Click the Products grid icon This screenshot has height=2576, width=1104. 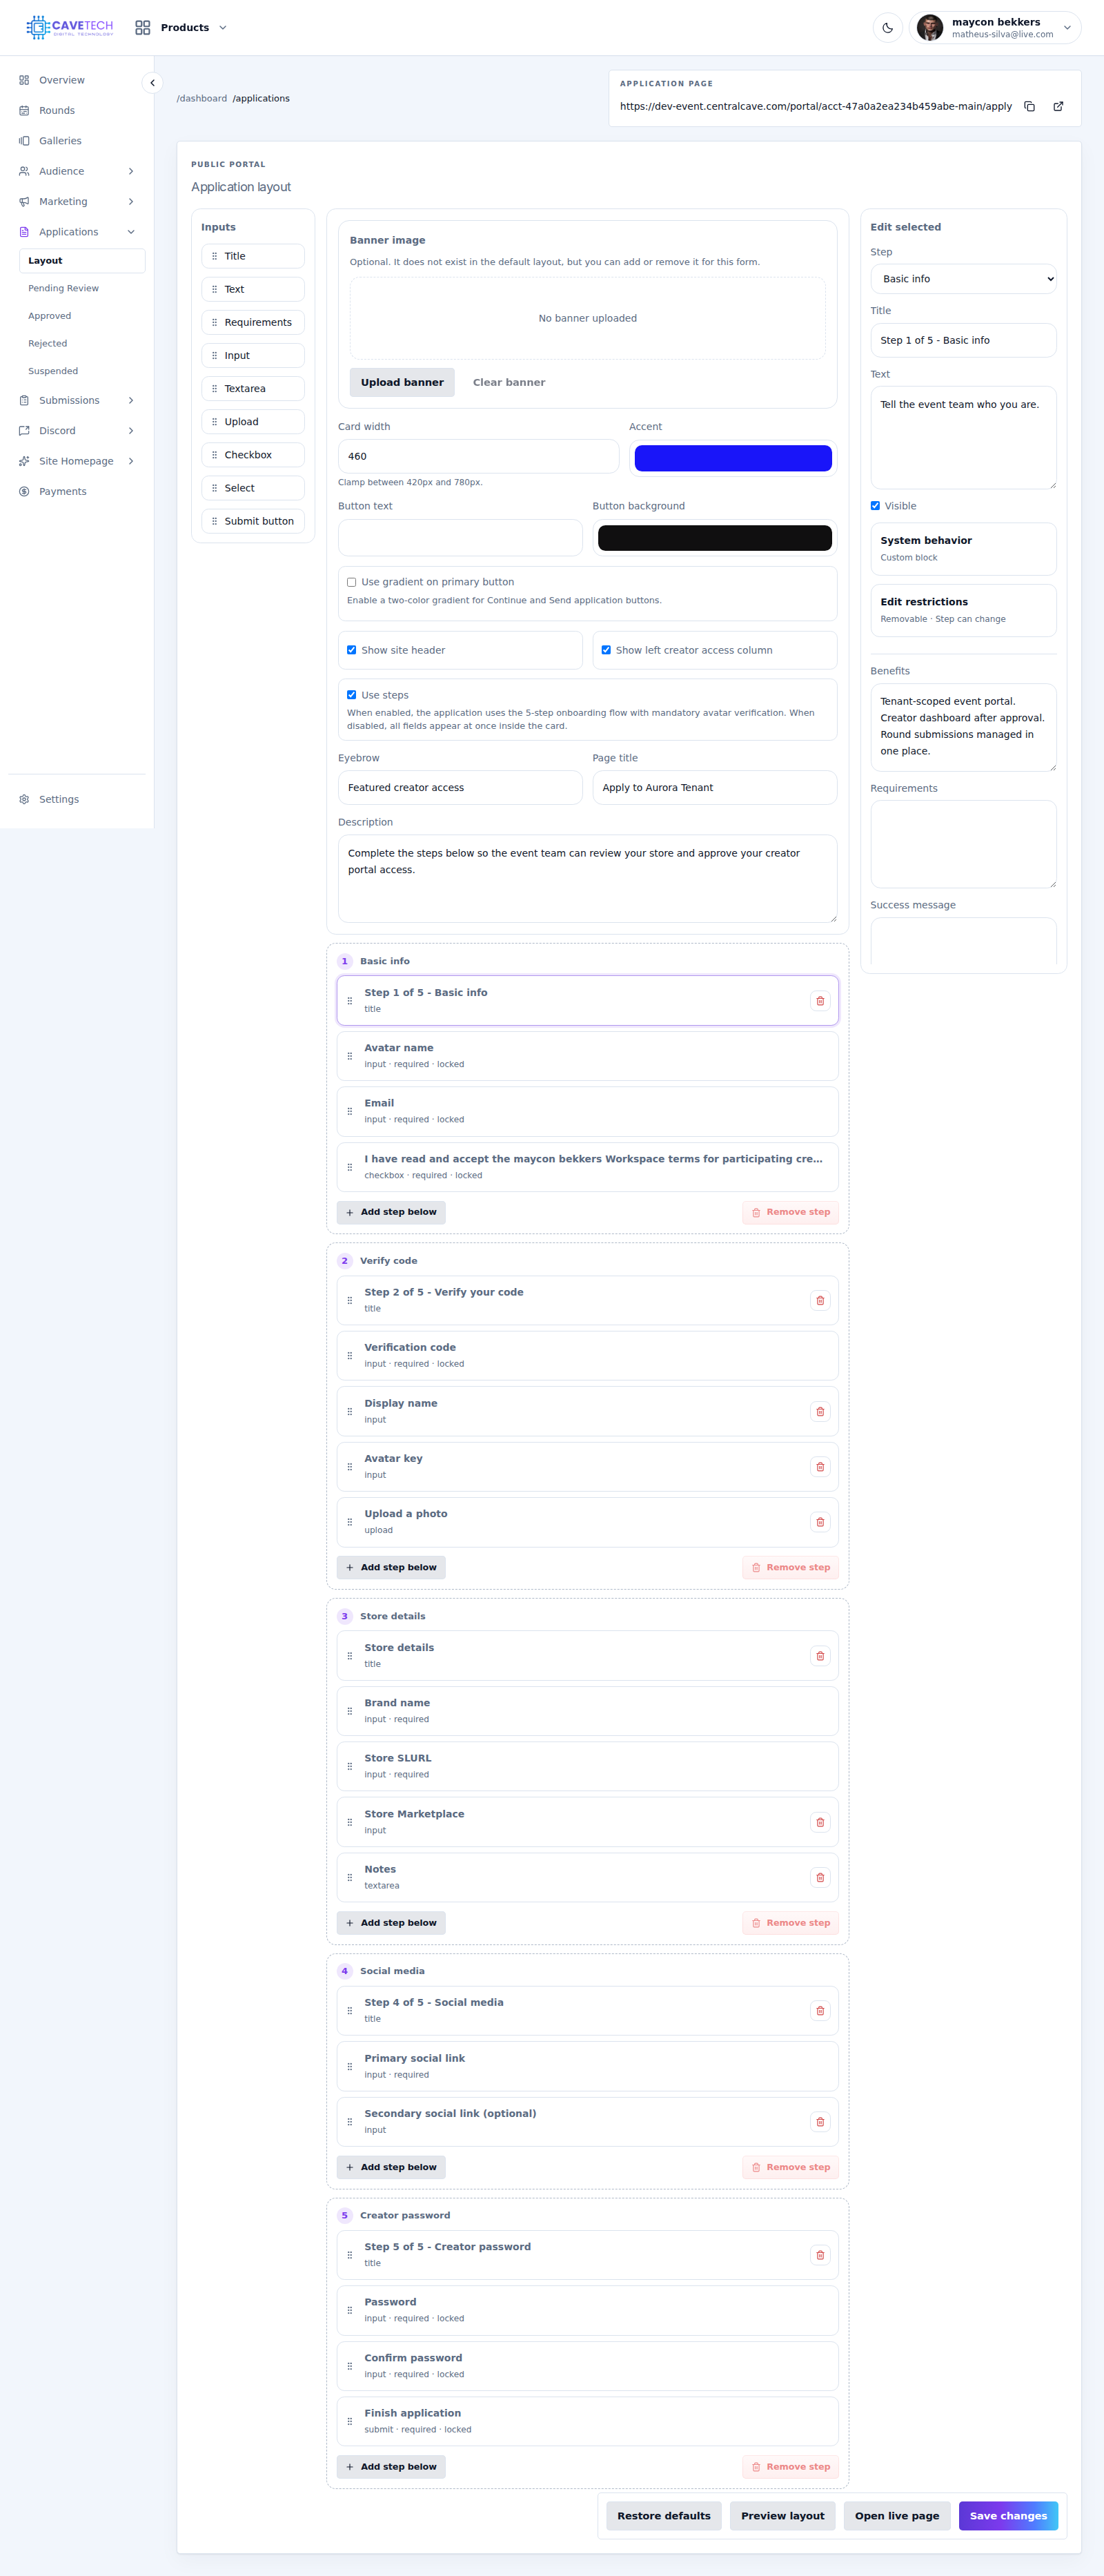coord(143,28)
